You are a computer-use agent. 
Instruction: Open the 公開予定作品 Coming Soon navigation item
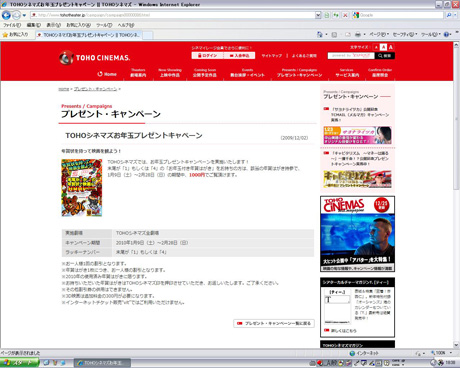(205, 73)
